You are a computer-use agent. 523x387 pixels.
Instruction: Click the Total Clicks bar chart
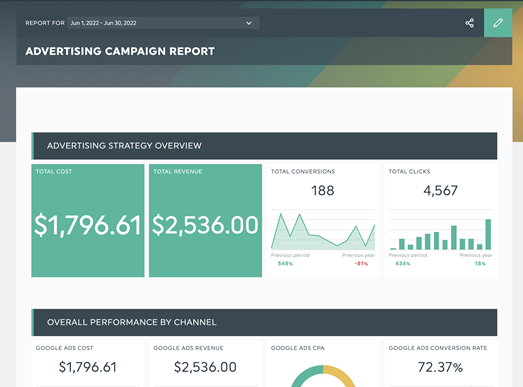point(441,230)
